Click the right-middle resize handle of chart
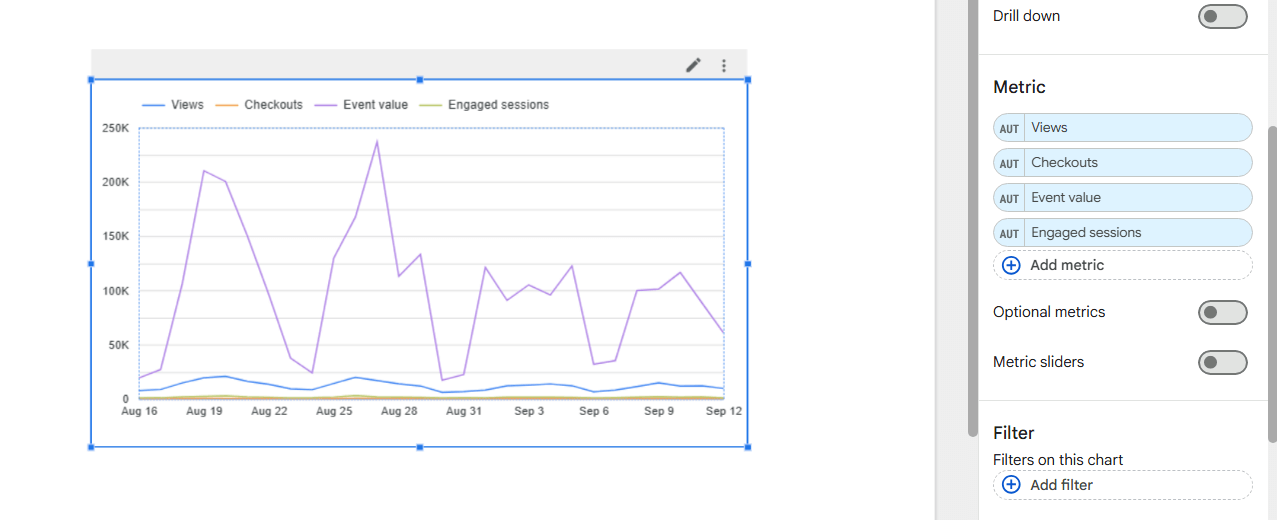1277x520 pixels. 747,264
